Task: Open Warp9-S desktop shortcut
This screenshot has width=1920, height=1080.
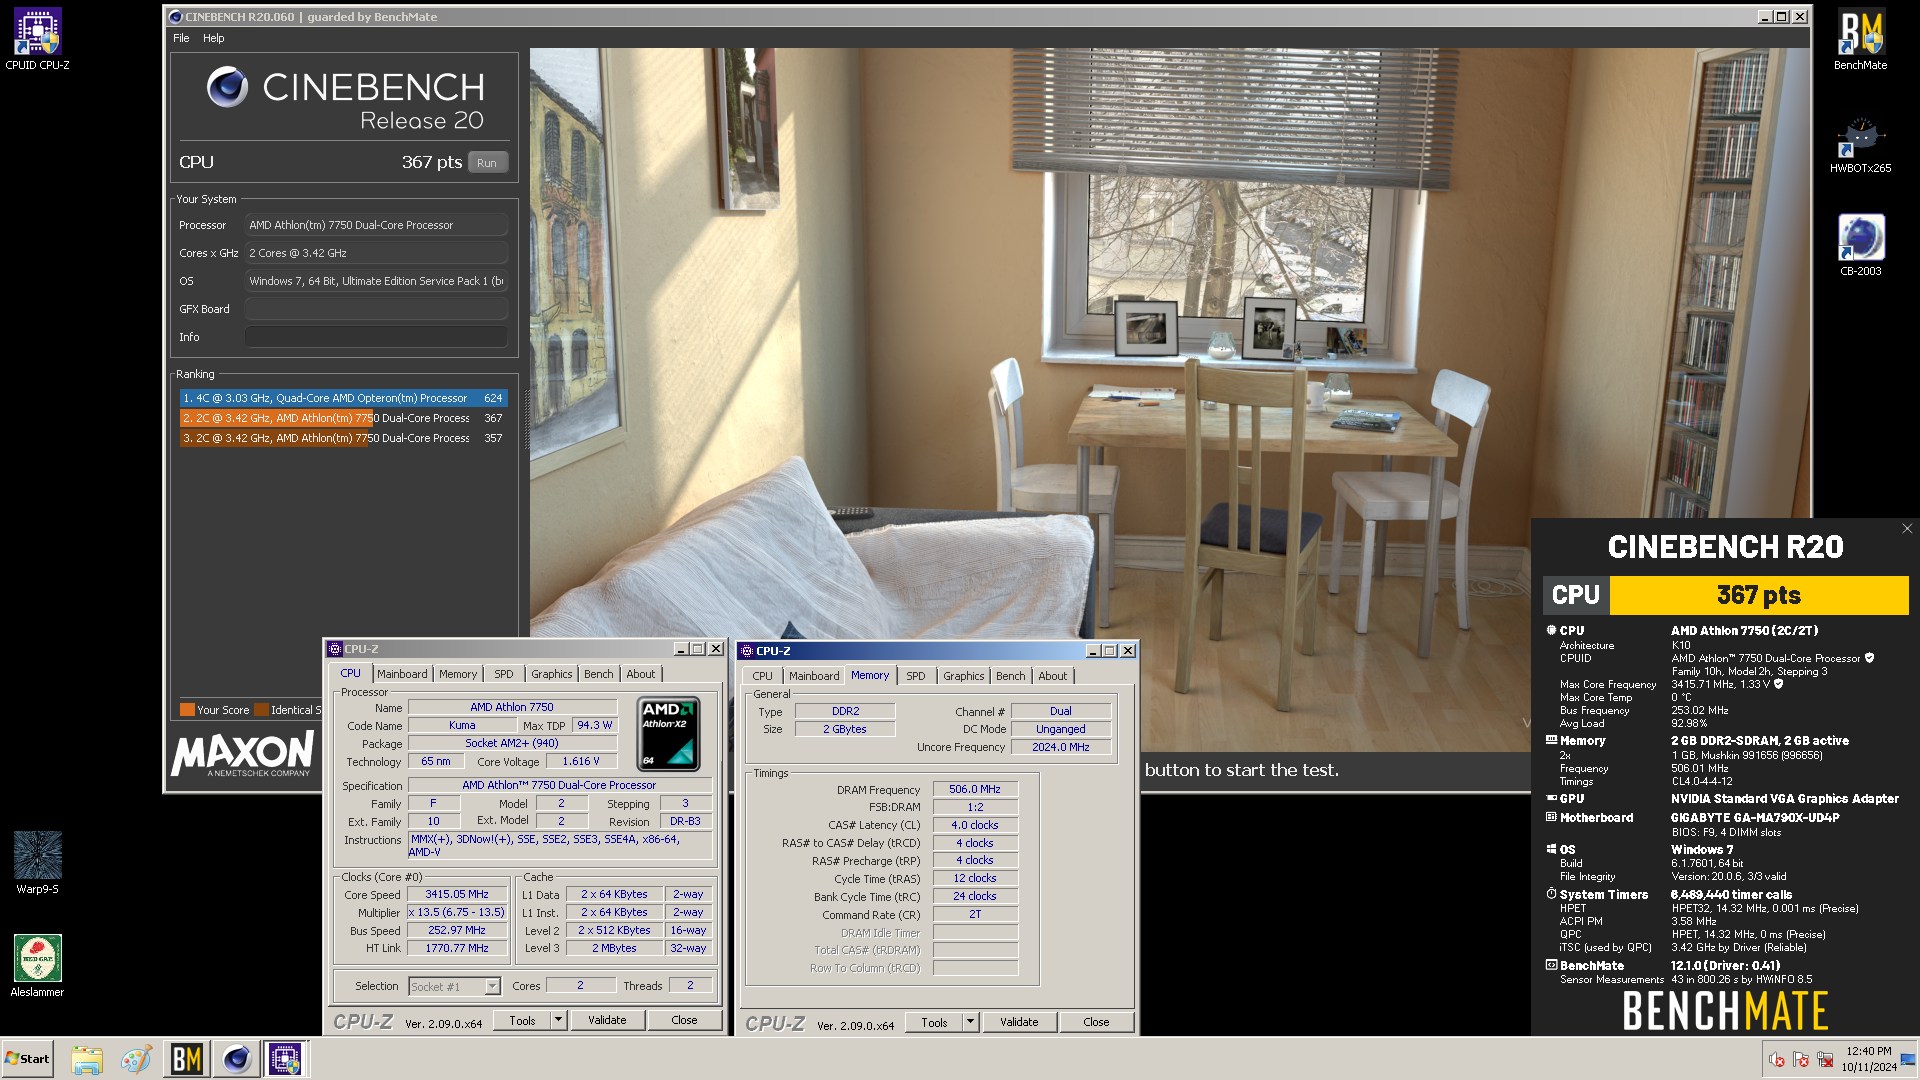Action: (37, 863)
